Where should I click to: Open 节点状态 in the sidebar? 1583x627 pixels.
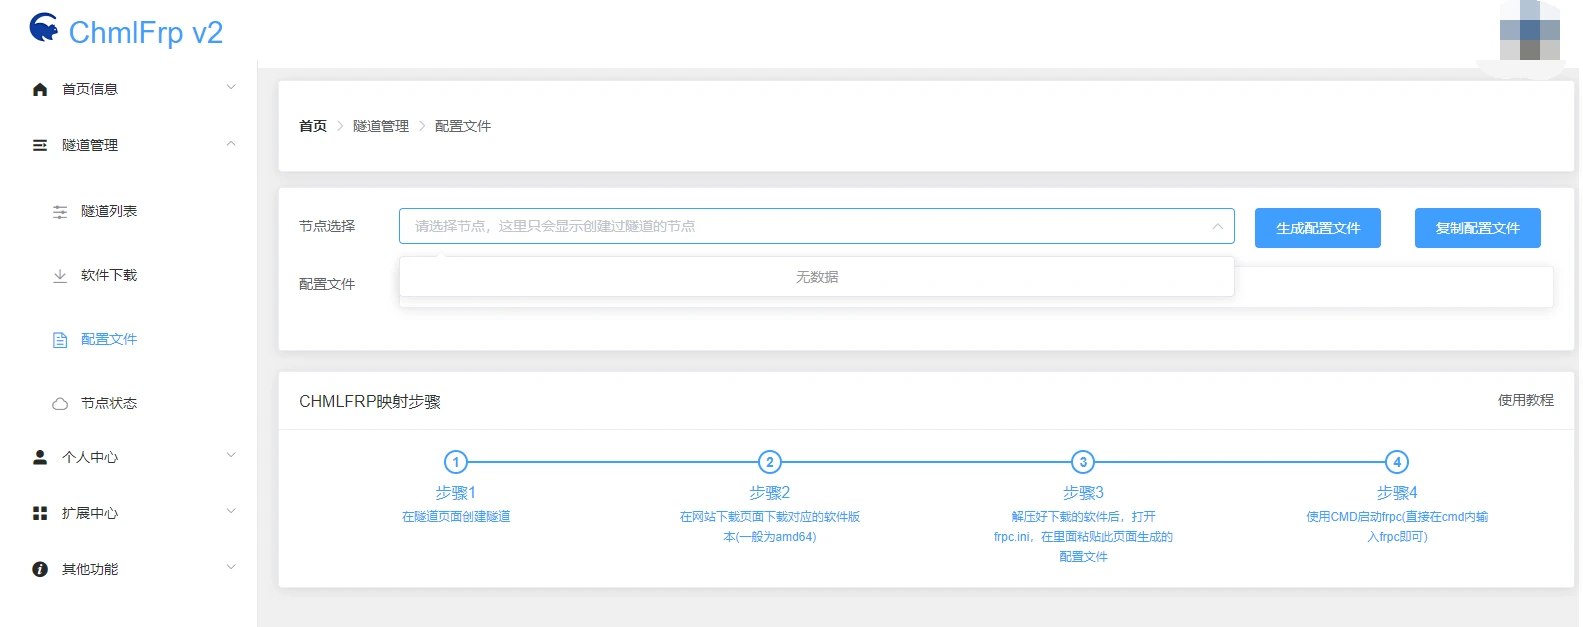click(x=109, y=403)
